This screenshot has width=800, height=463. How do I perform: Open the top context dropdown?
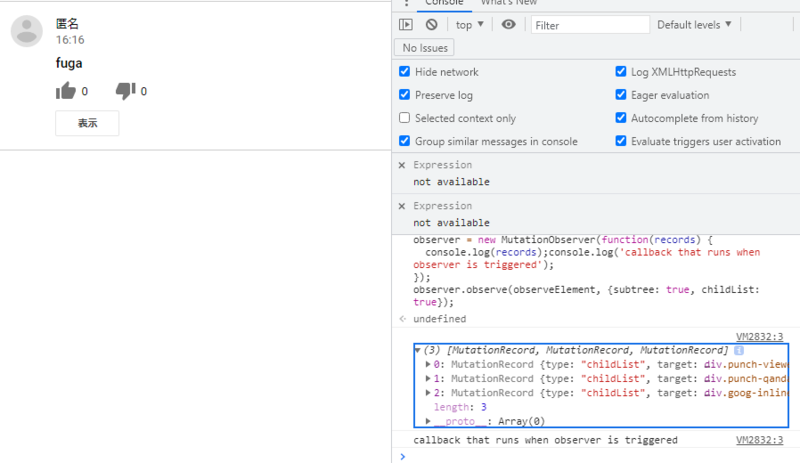(469, 25)
